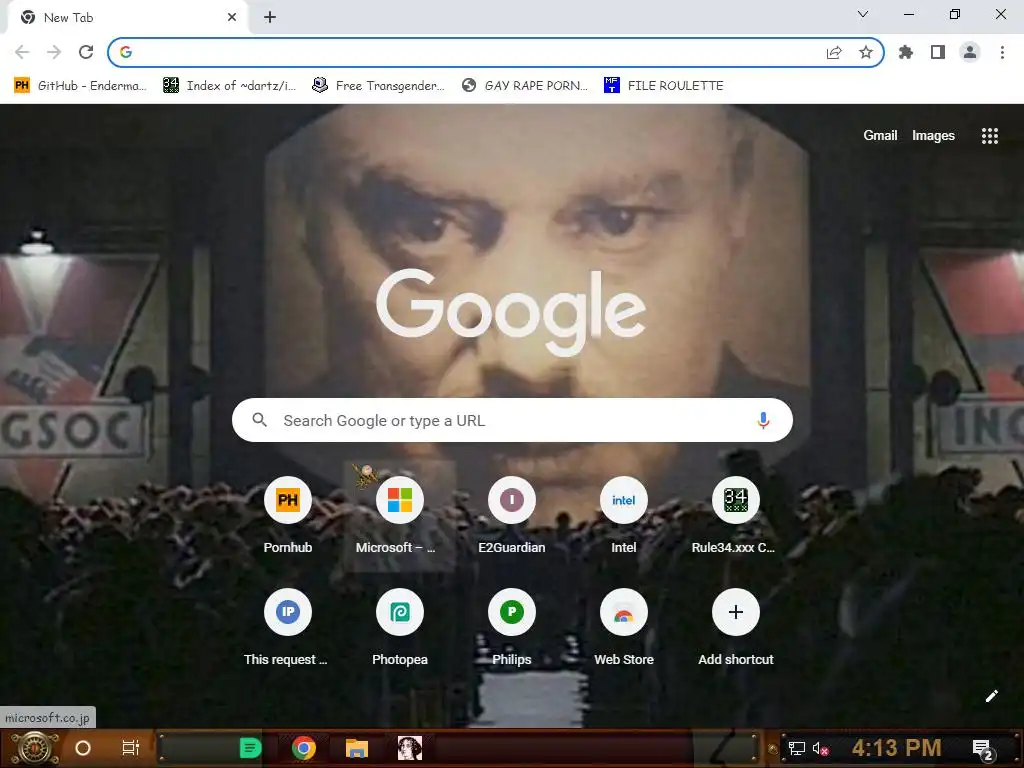Open a new tab with the plus button
Image resolution: width=1024 pixels, height=768 pixels.
tap(270, 18)
